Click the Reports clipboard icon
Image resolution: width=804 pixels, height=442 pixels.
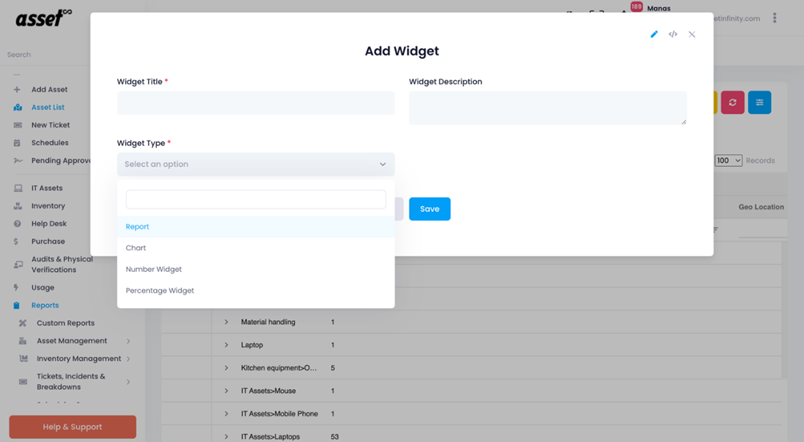(16, 306)
